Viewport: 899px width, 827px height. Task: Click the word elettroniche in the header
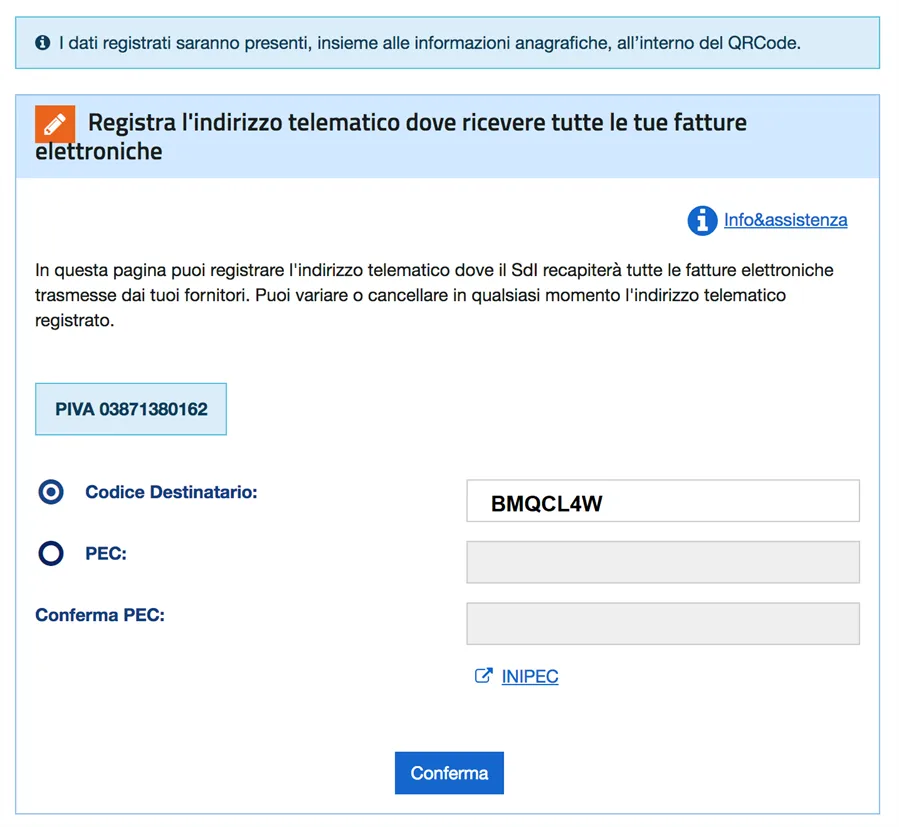click(98, 152)
